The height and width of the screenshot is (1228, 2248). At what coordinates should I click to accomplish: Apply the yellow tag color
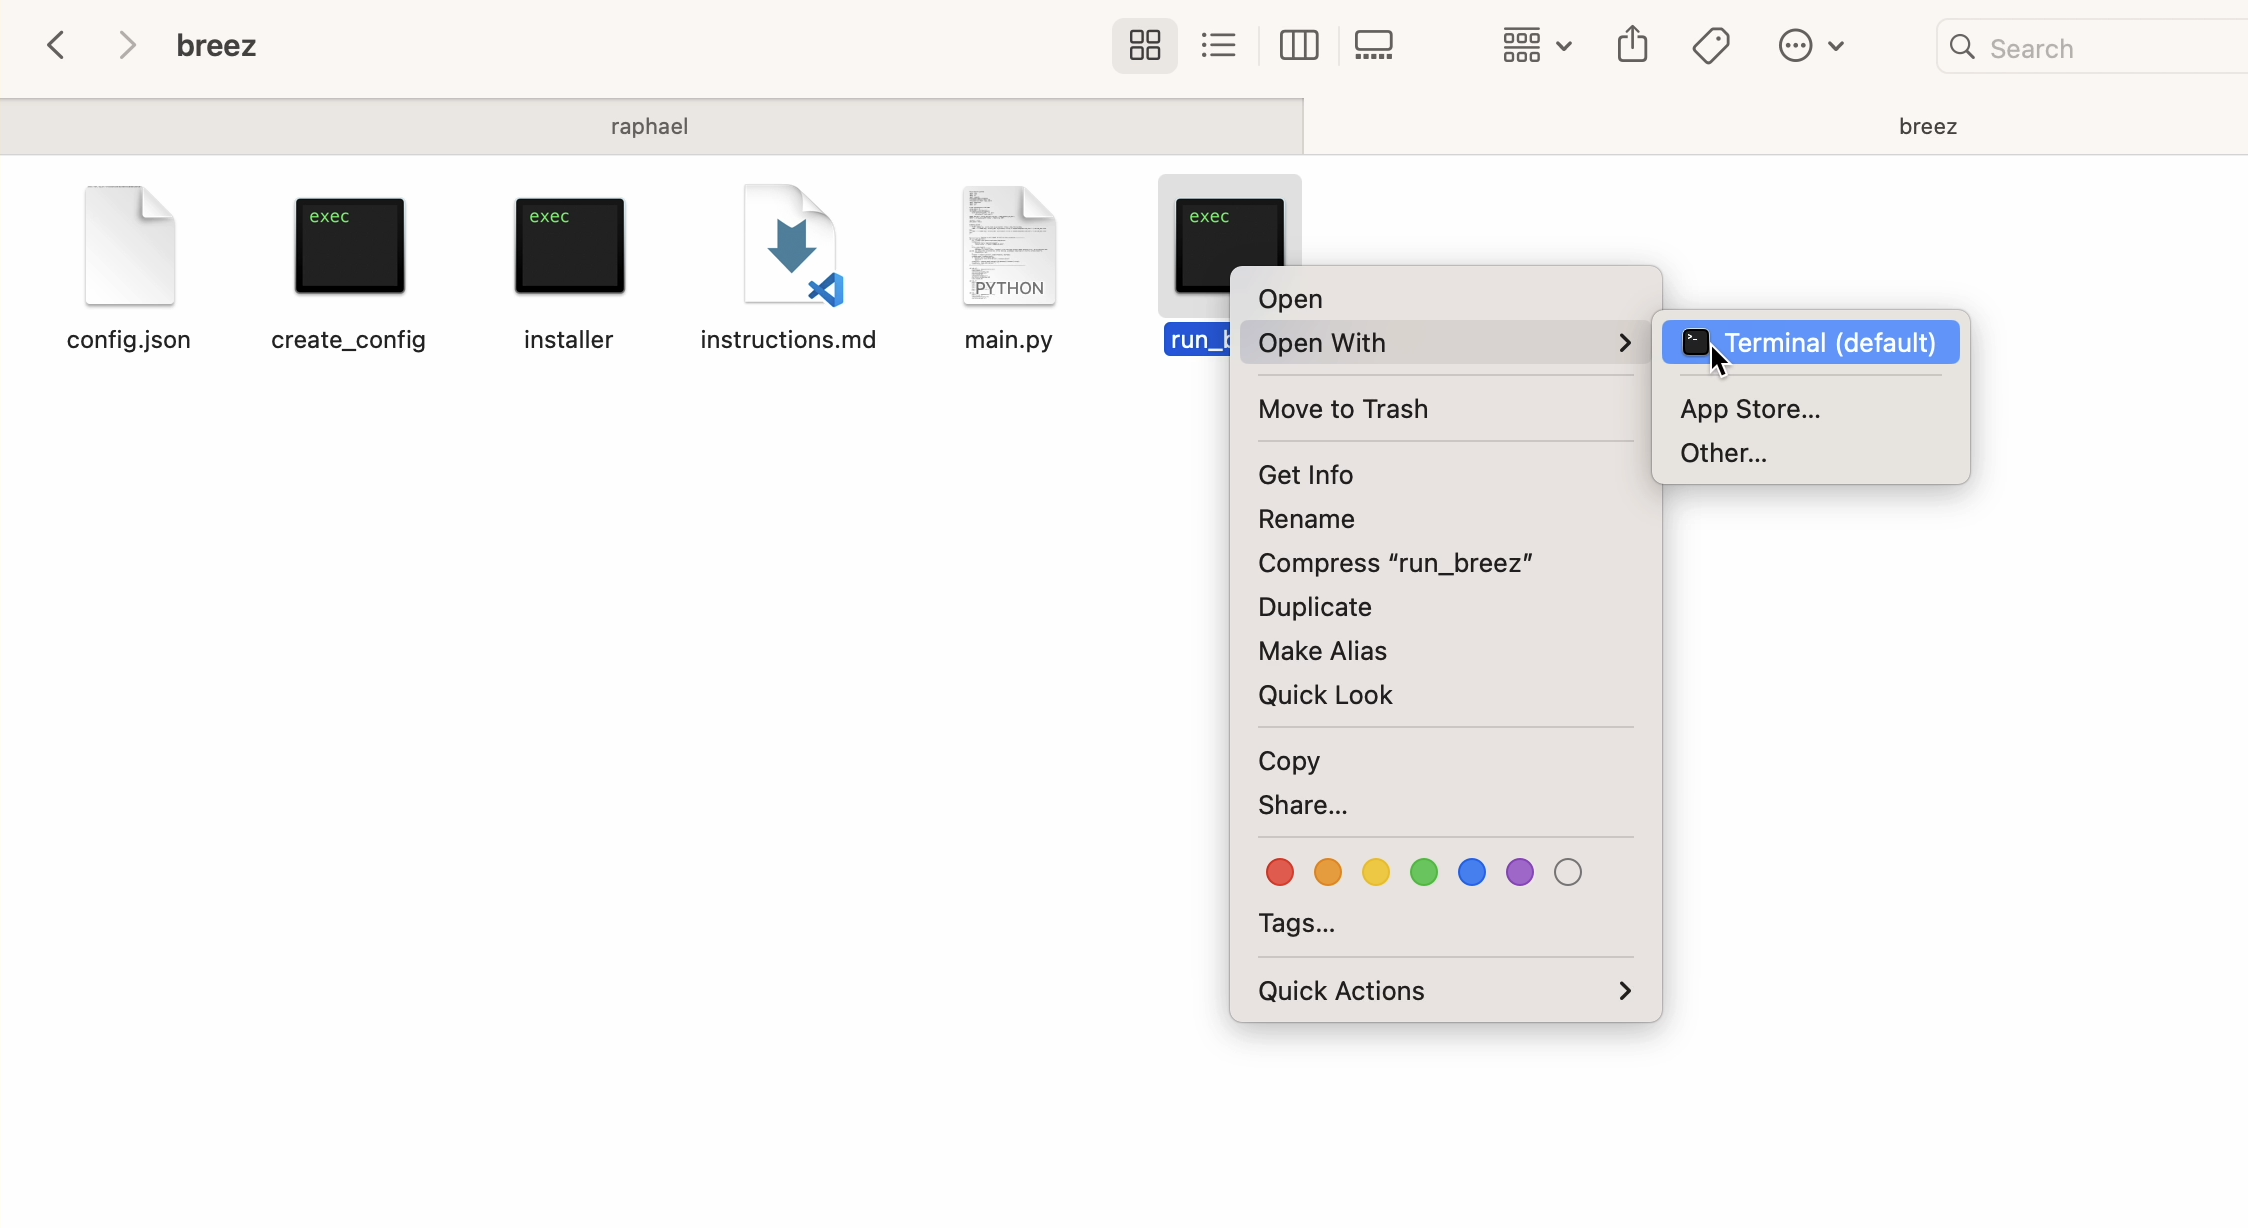(x=1376, y=873)
